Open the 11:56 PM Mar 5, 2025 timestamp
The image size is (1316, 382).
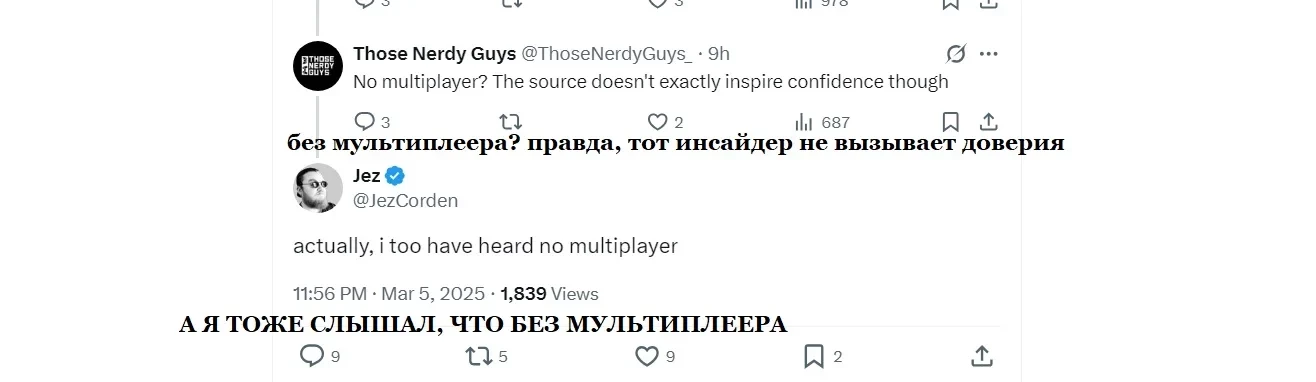click(389, 294)
